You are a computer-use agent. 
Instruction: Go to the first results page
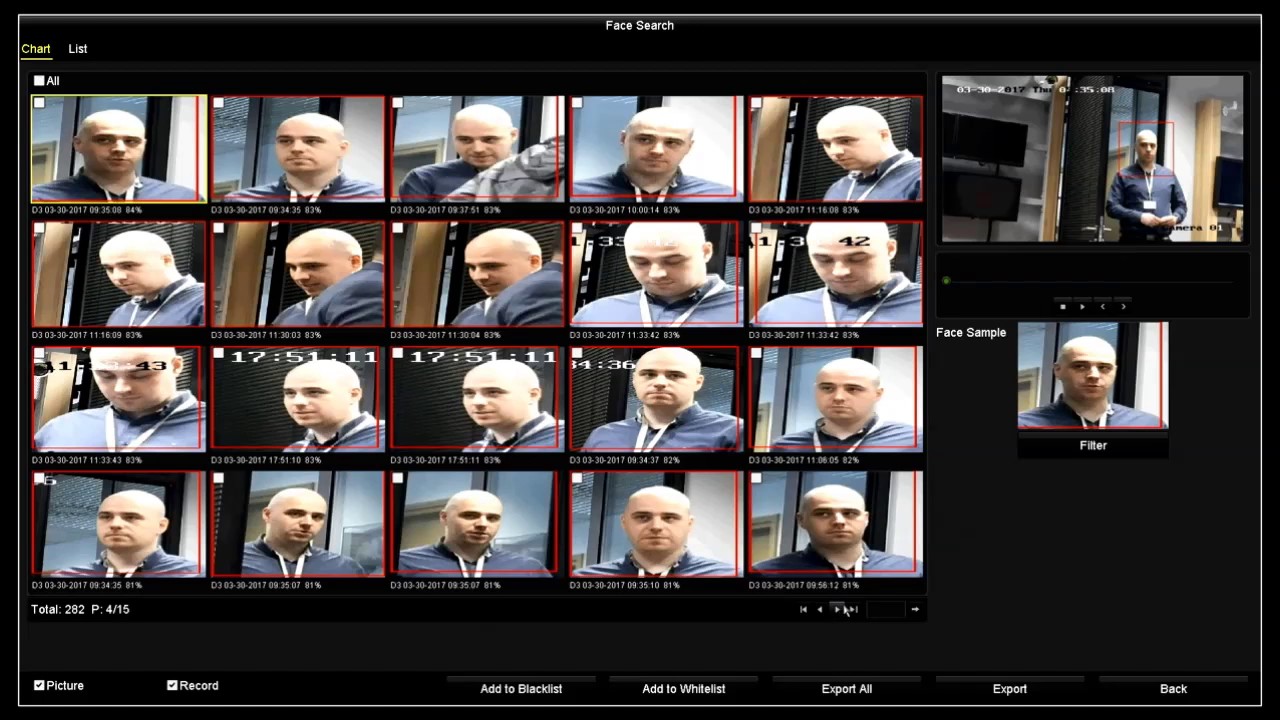[803, 609]
